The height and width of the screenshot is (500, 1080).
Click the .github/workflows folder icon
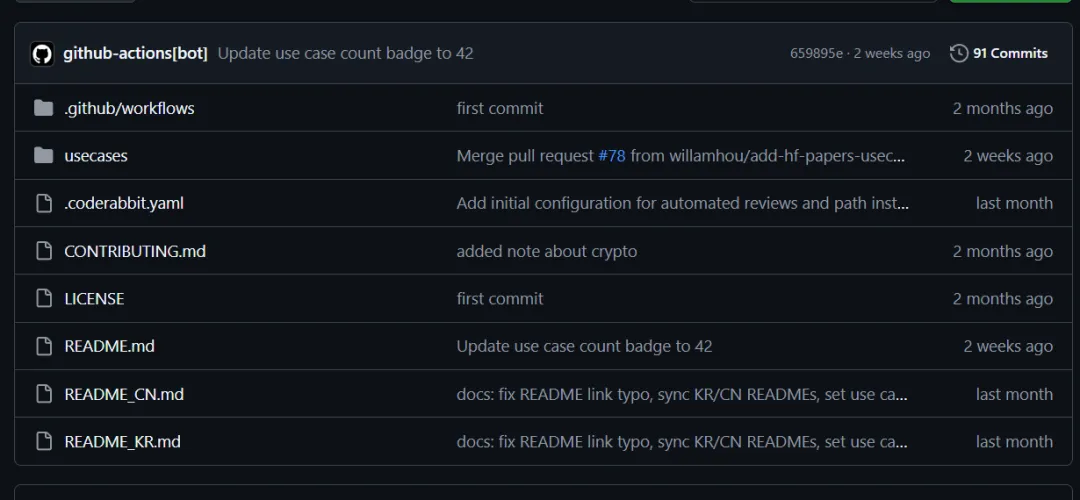pyautogui.click(x=43, y=108)
